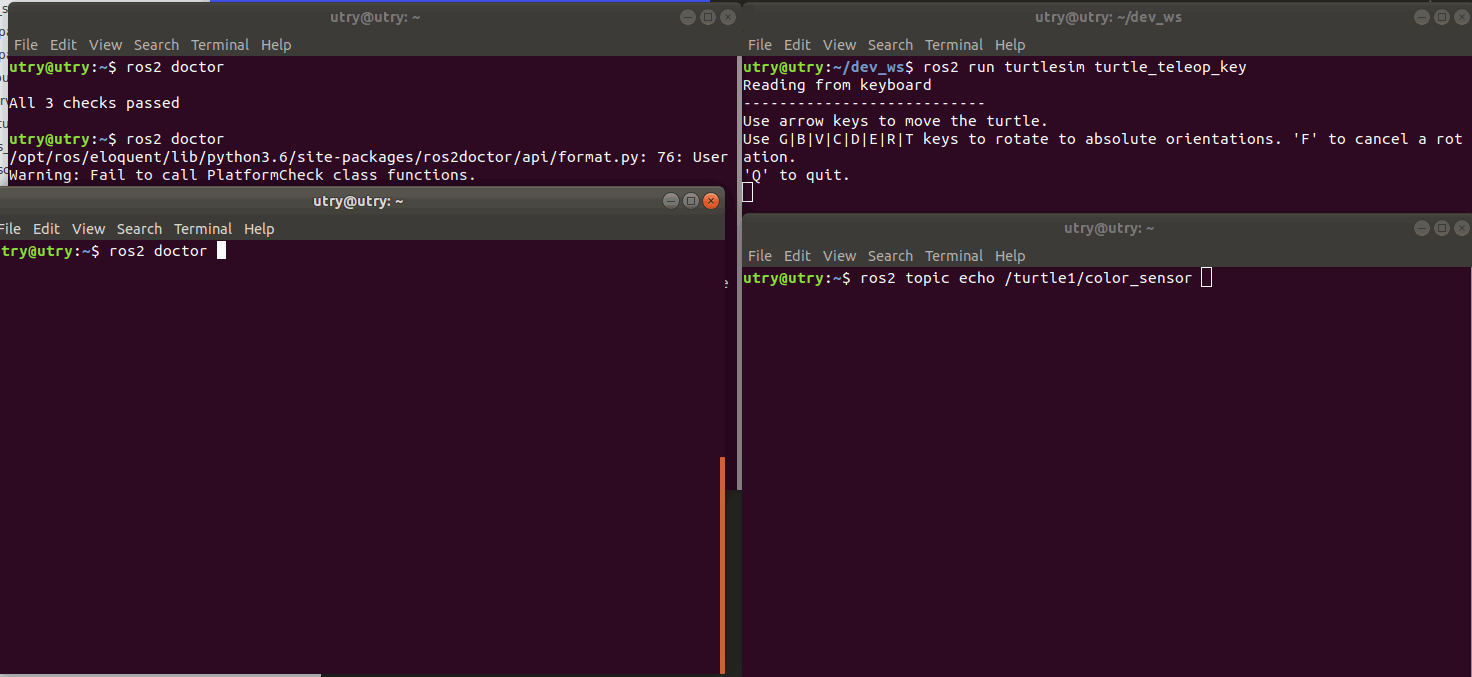
Task: Open Terminal menu in the dev_ws terminal
Action: tap(954, 45)
